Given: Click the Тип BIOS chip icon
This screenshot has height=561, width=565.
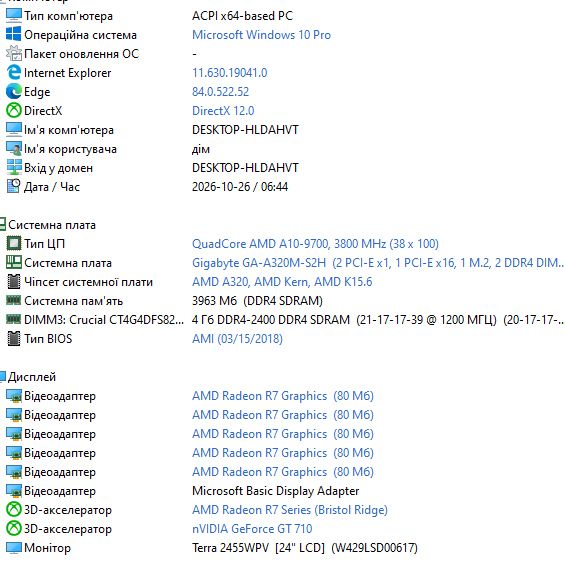Looking at the screenshot, I should click(x=14, y=339).
